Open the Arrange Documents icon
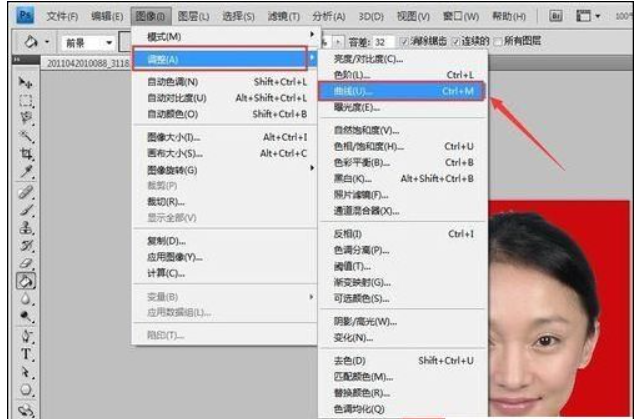 tap(583, 16)
